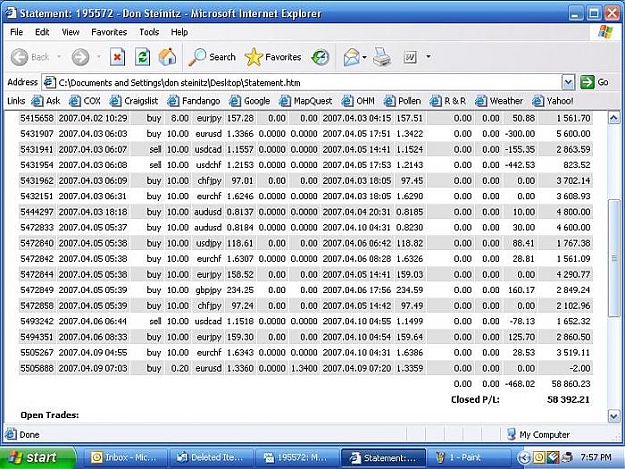Open the MapQuest links shortcut
This screenshot has height=469, width=625.
point(306,101)
